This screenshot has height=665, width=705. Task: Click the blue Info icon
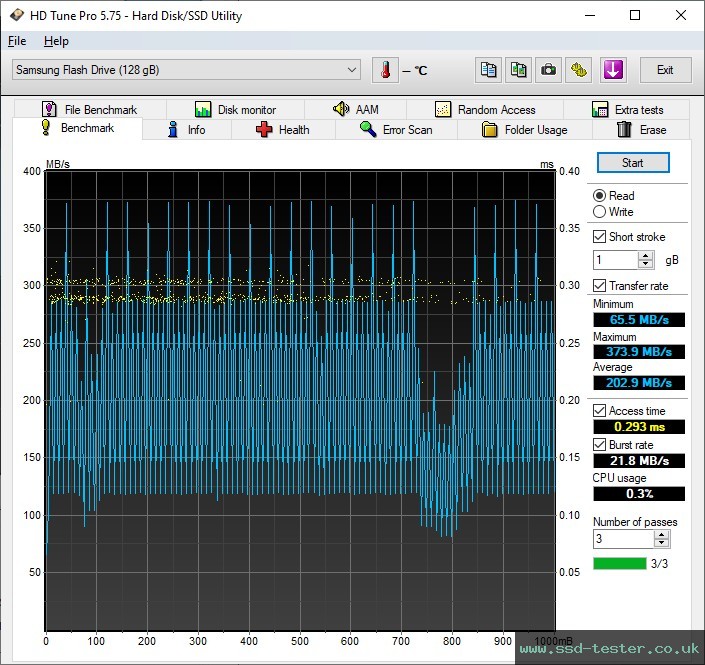(x=173, y=129)
